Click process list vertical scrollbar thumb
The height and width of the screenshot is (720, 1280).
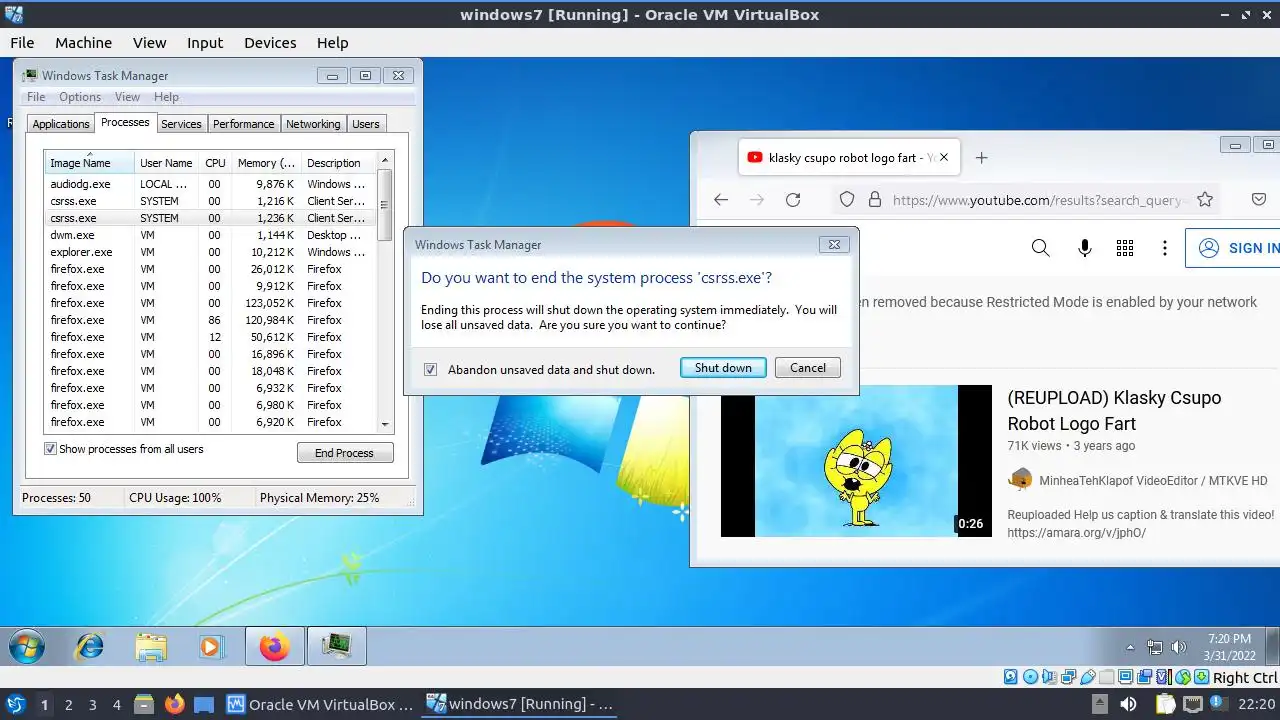pyautogui.click(x=384, y=205)
